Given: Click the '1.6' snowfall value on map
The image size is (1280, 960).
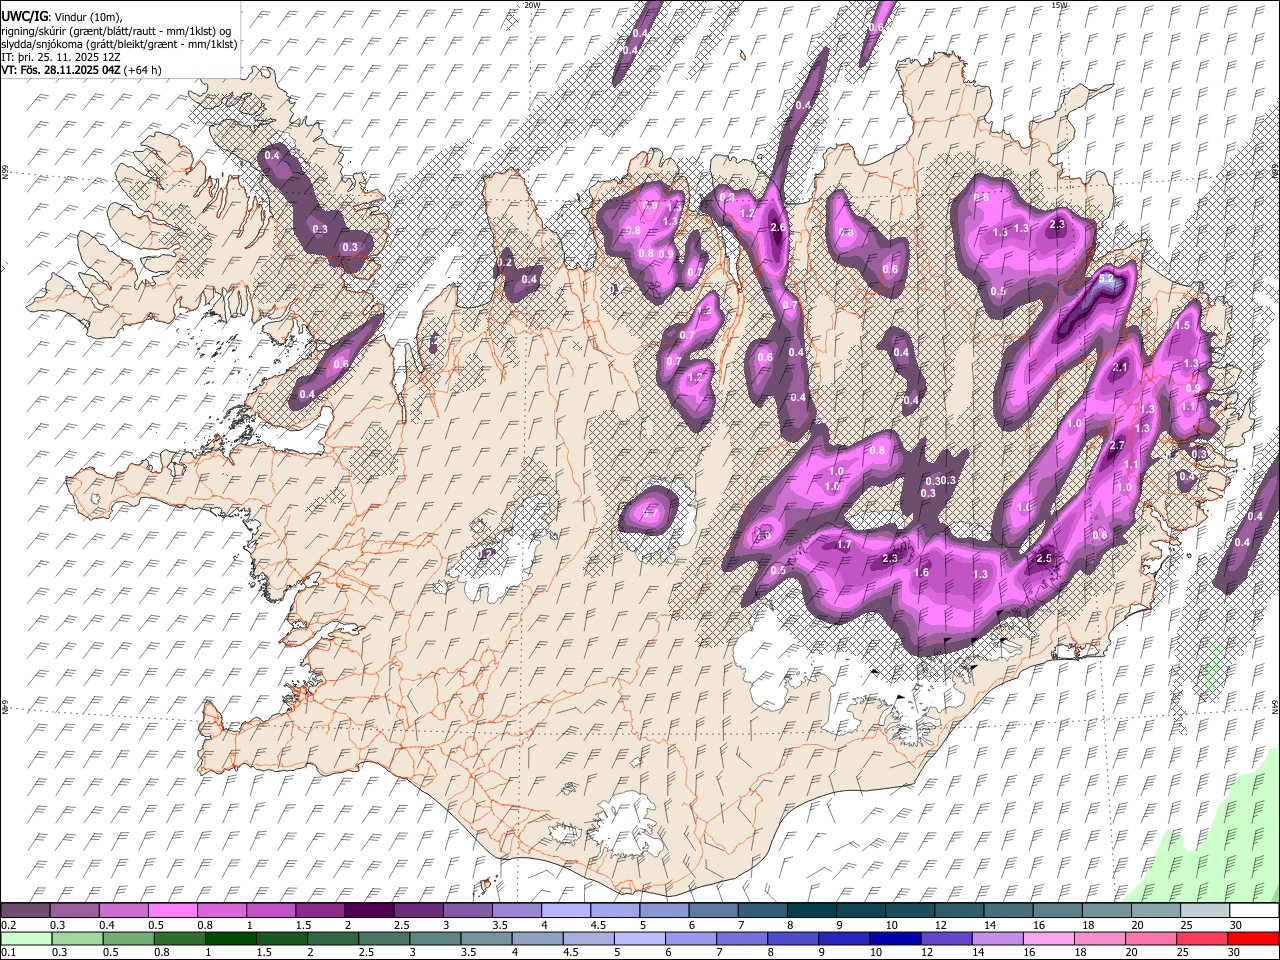Looking at the screenshot, I should 922,572.
